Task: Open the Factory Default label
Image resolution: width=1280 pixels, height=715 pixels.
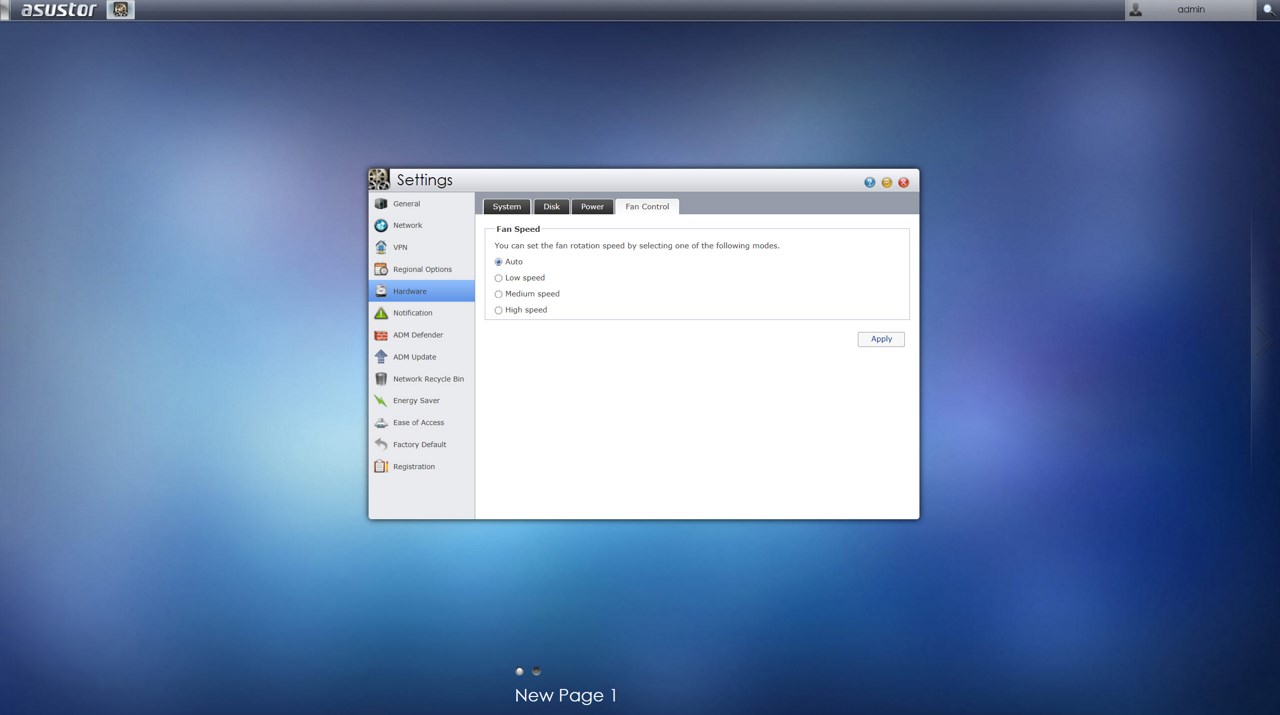Action: tap(420, 445)
